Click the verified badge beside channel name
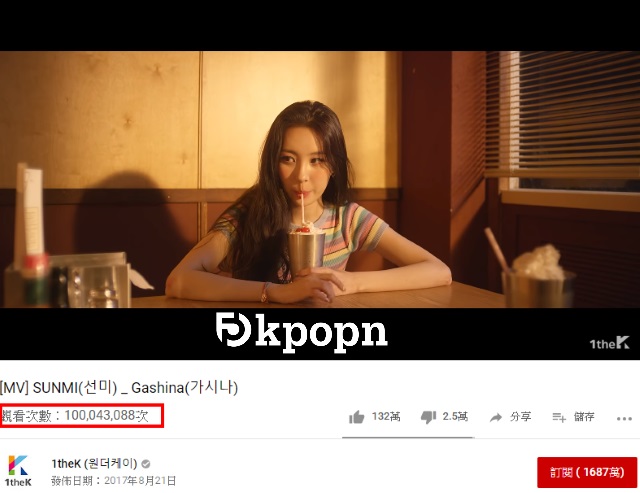 [x=145, y=464]
